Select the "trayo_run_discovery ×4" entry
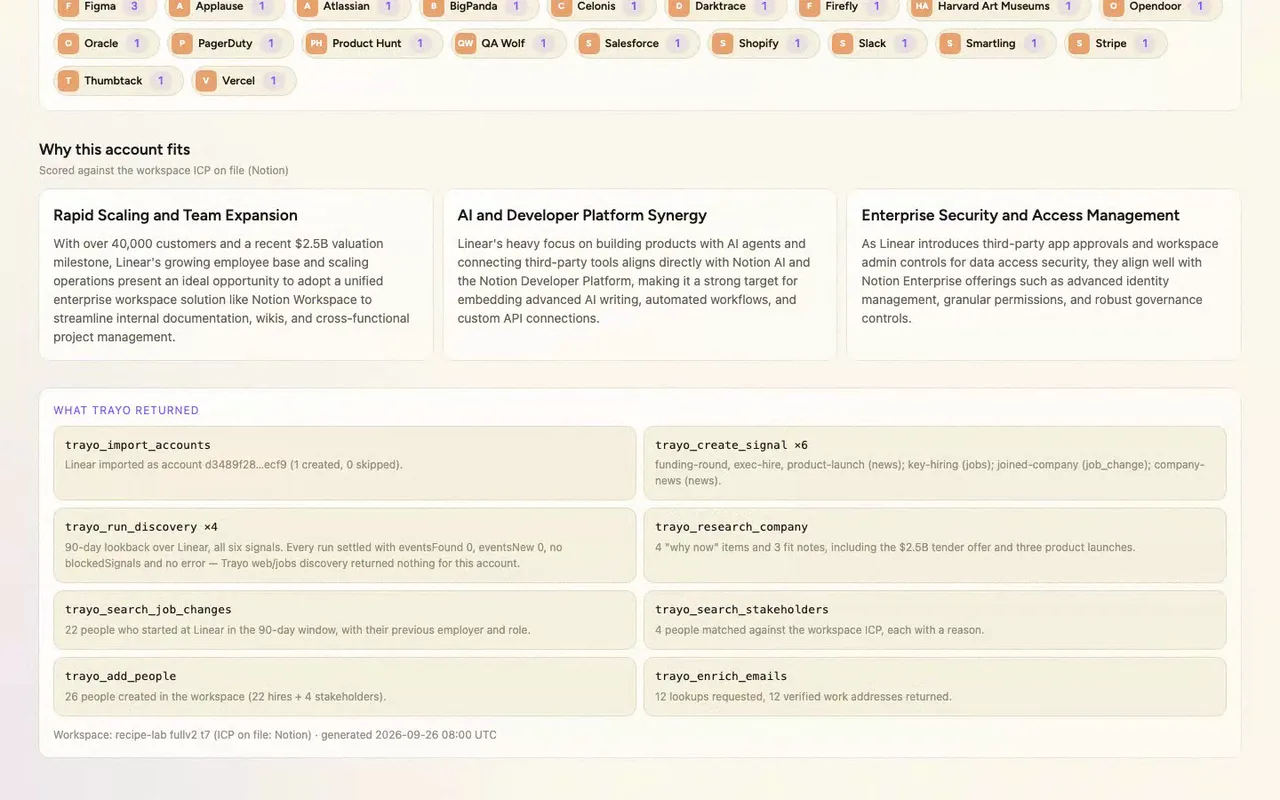The height and width of the screenshot is (800, 1280). click(344, 545)
